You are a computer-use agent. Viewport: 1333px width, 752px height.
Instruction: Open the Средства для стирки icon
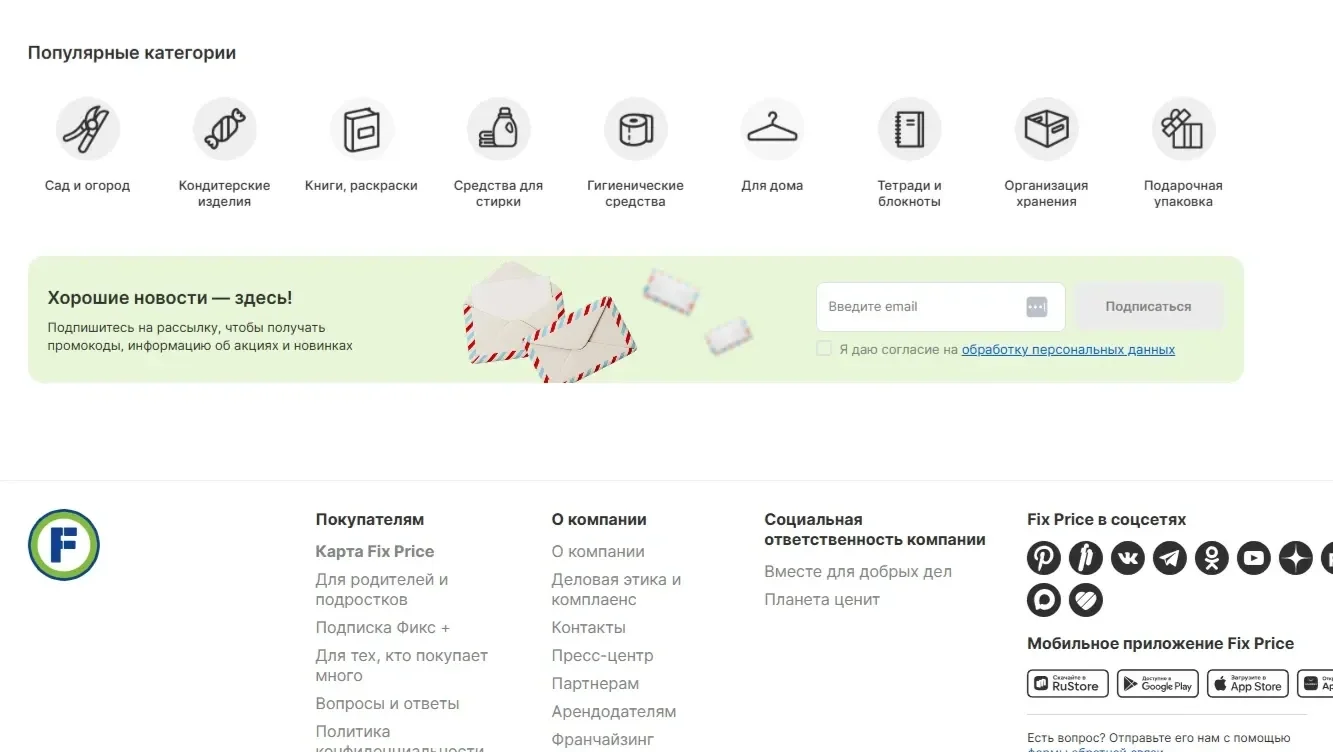click(499, 129)
